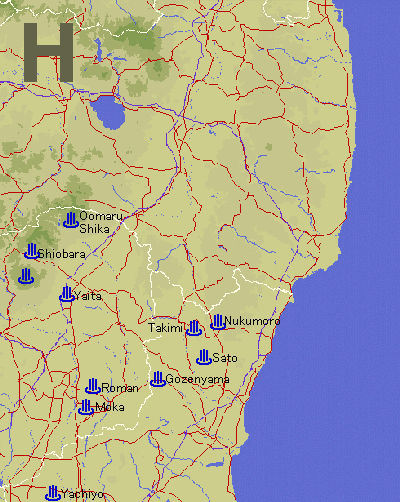Screen dimensions: 400x502
Task: Click the Nukumoro hot spring icon
Action: coord(218,322)
